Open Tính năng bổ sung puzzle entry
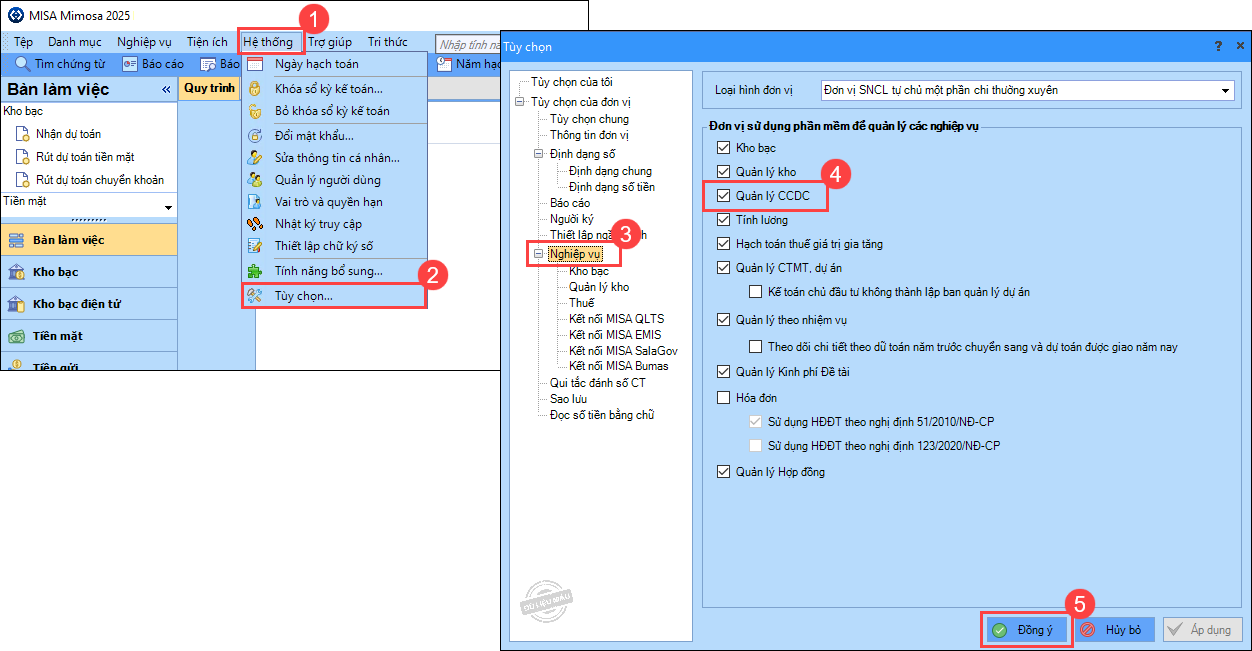Viewport: 1252px width, 651px height. 334,271
